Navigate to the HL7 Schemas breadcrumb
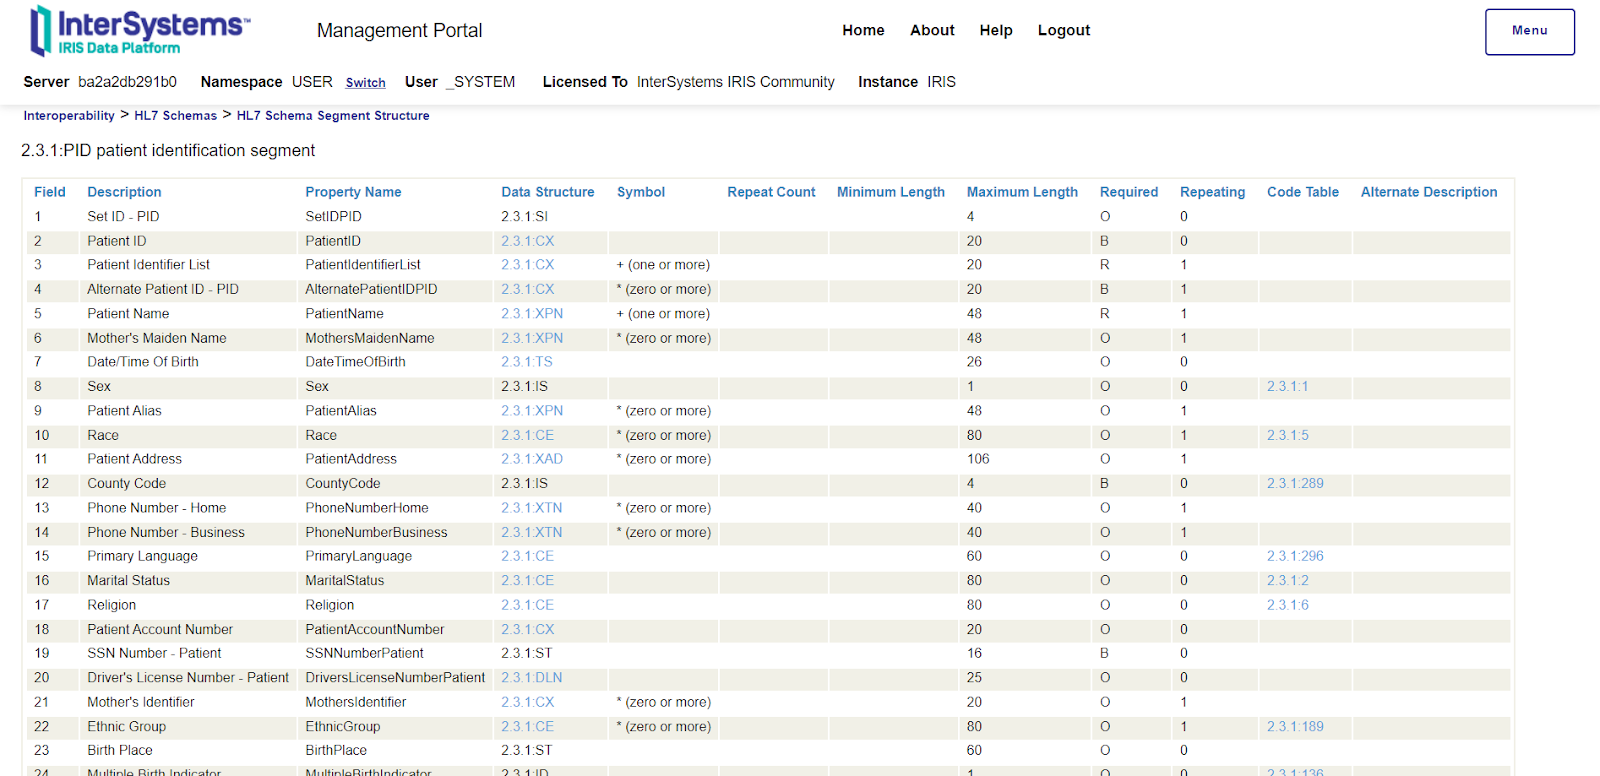The image size is (1600, 776). pos(176,116)
